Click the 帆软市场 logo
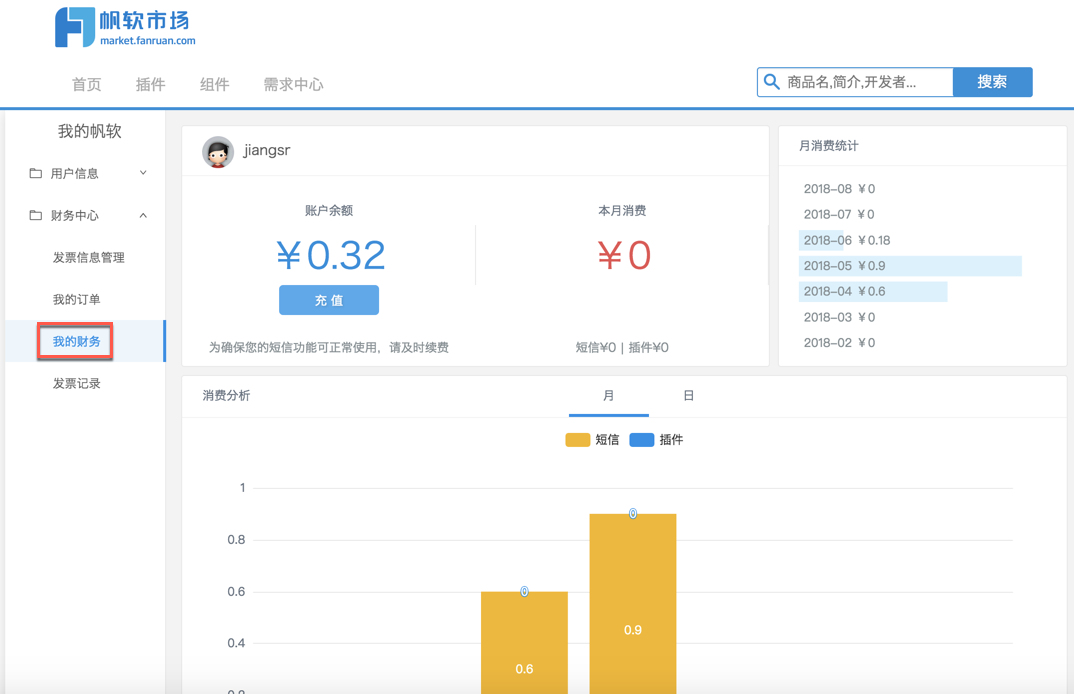Image resolution: width=1074 pixels, height=694 pixels. point(125,27)
